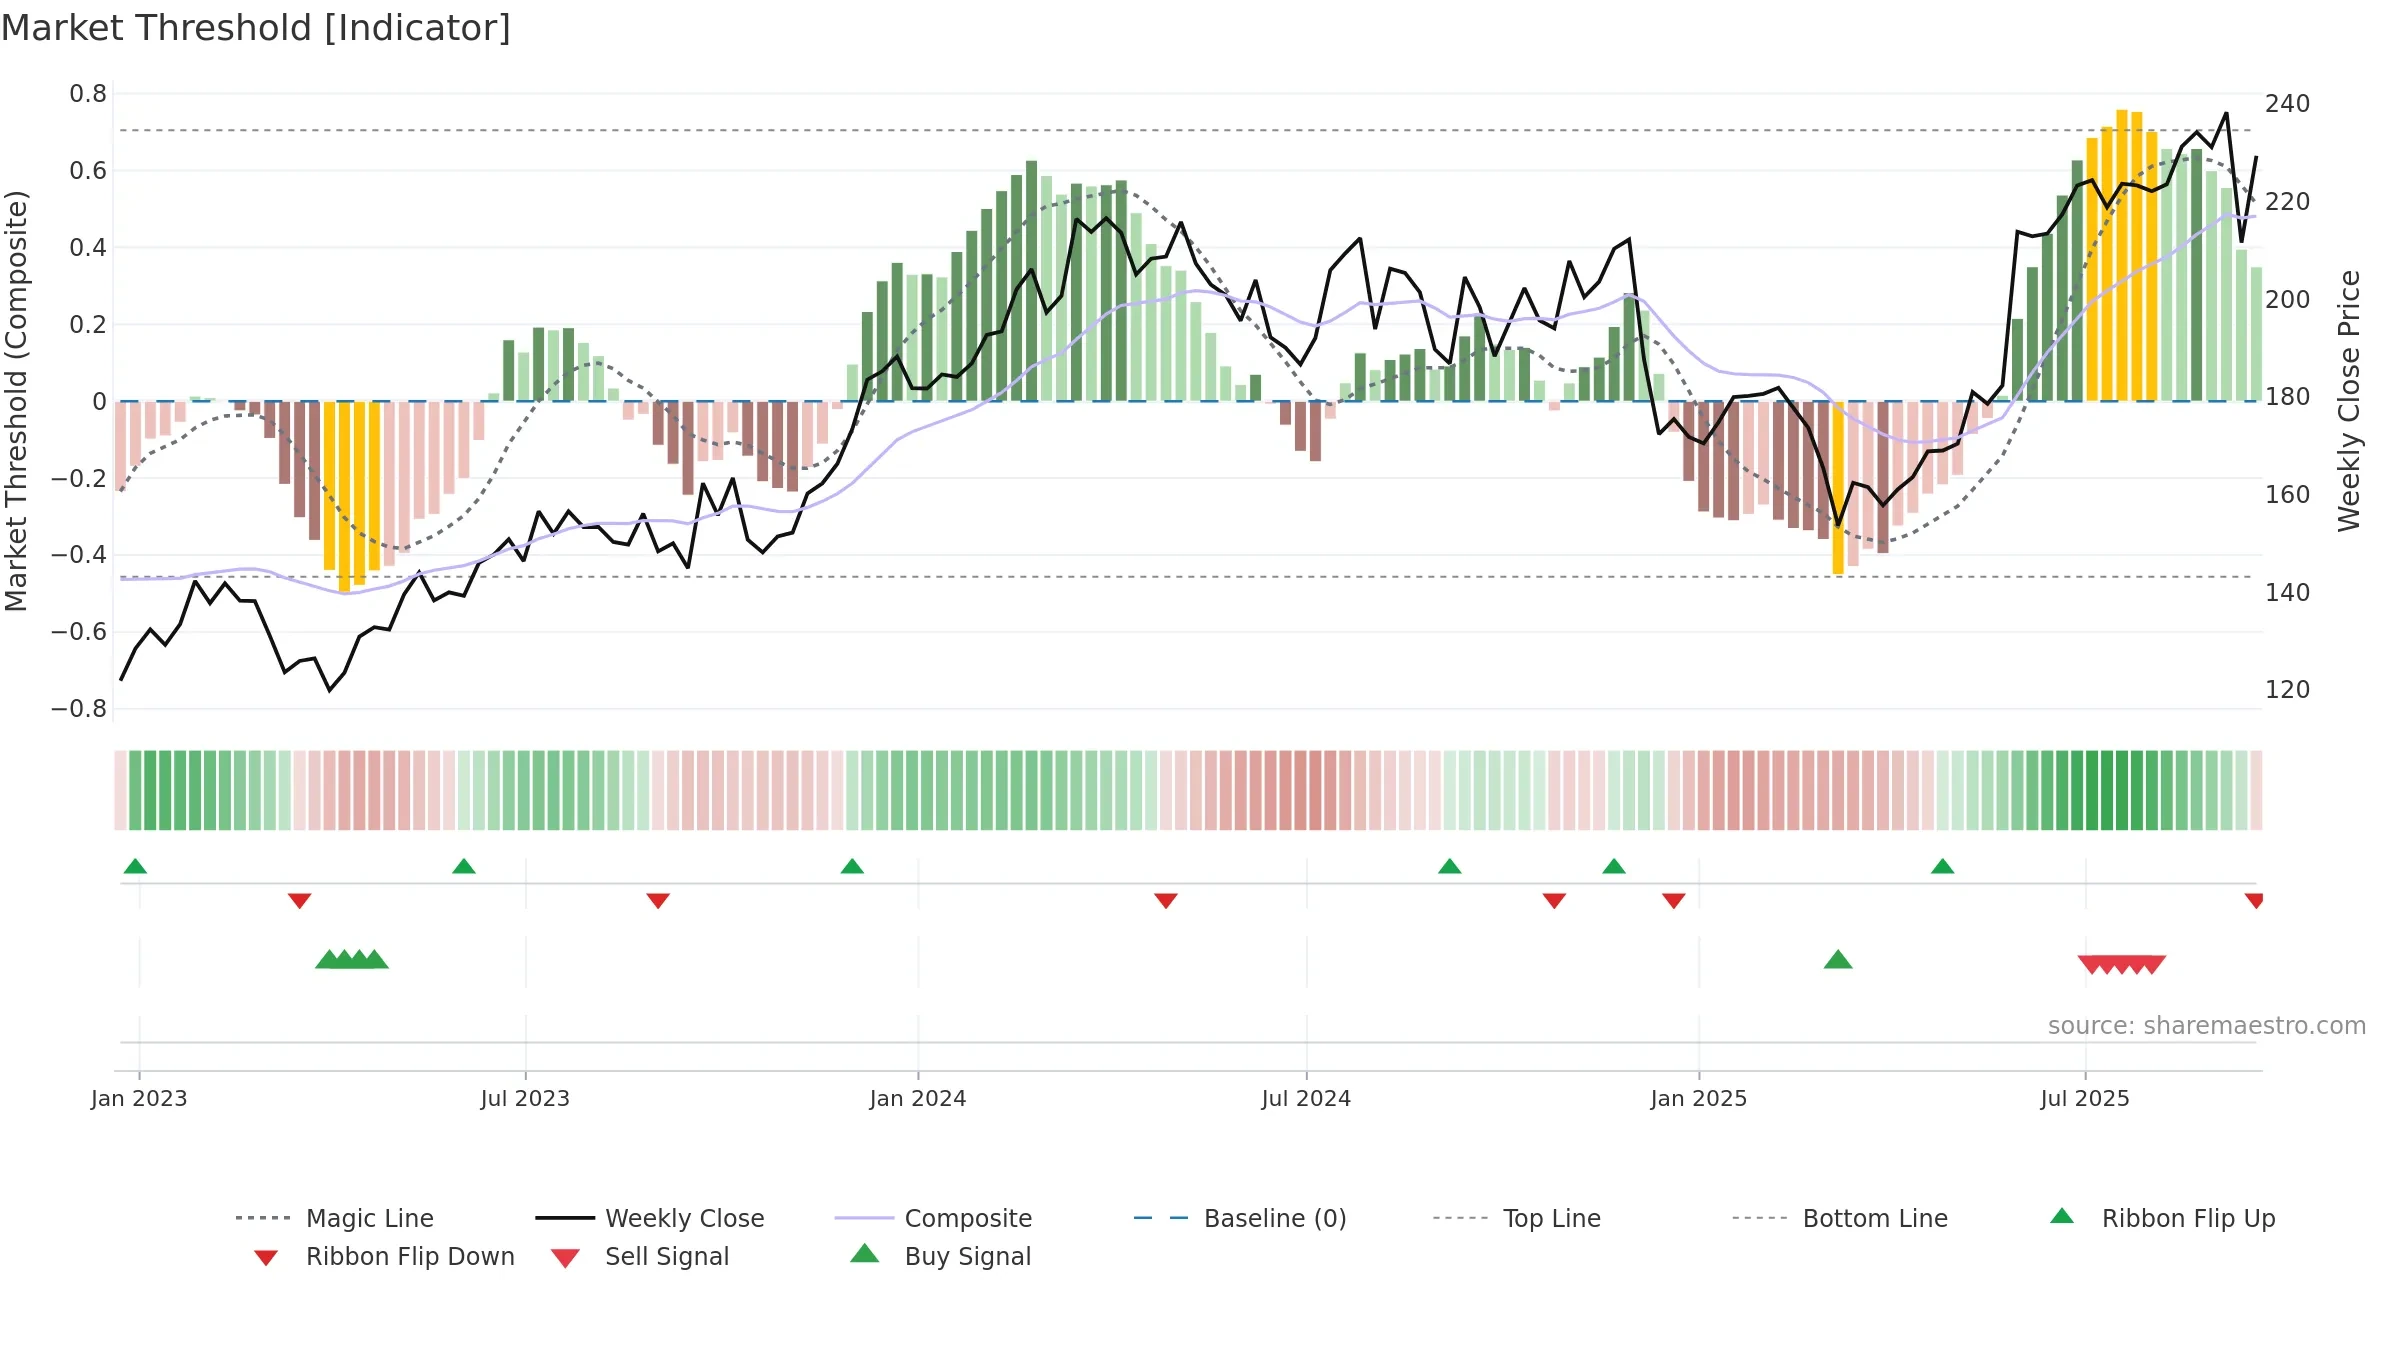2400x1350 pixels.
Task: Click the 'Market Threshold (Composite)' axis title
Action: click(x=16, y=401)
